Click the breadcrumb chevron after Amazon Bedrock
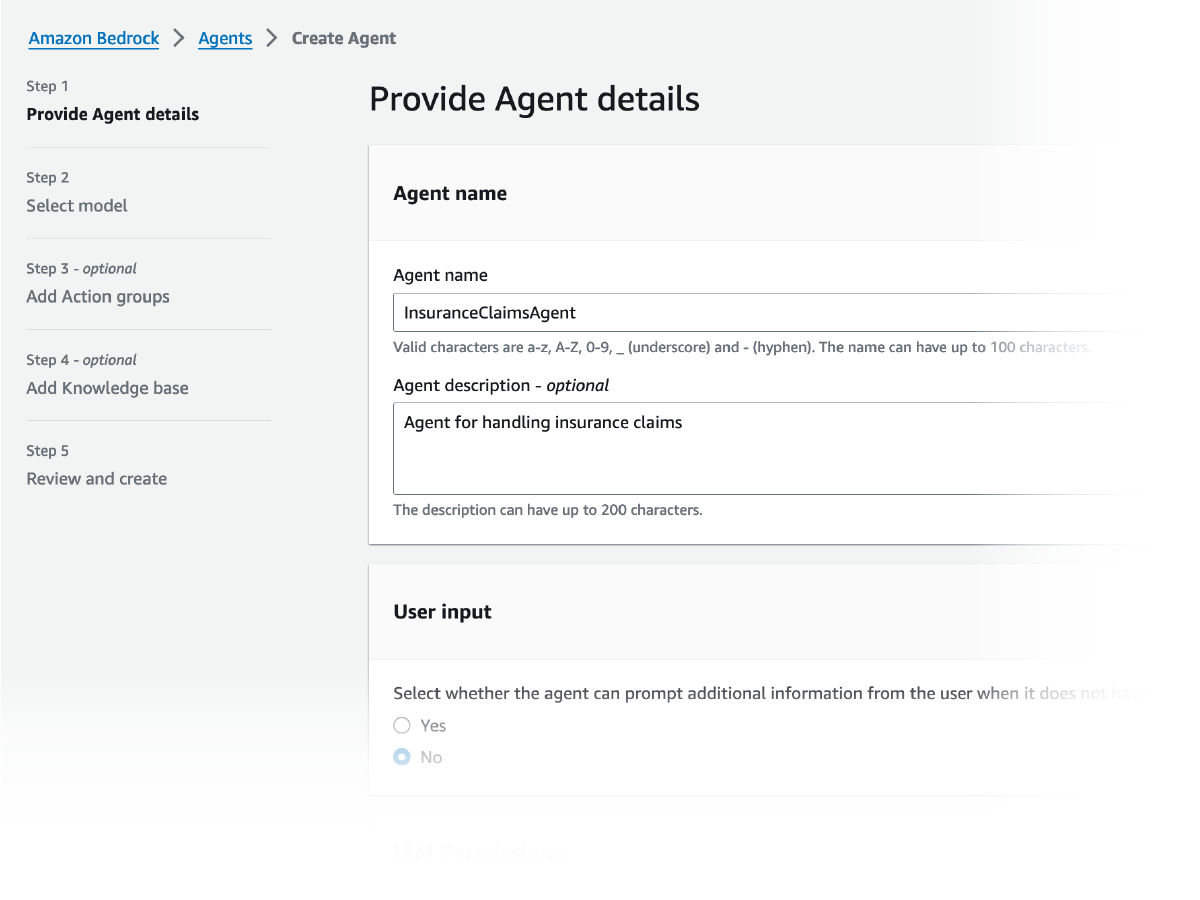1200x900 pixels. coord(178,38)
